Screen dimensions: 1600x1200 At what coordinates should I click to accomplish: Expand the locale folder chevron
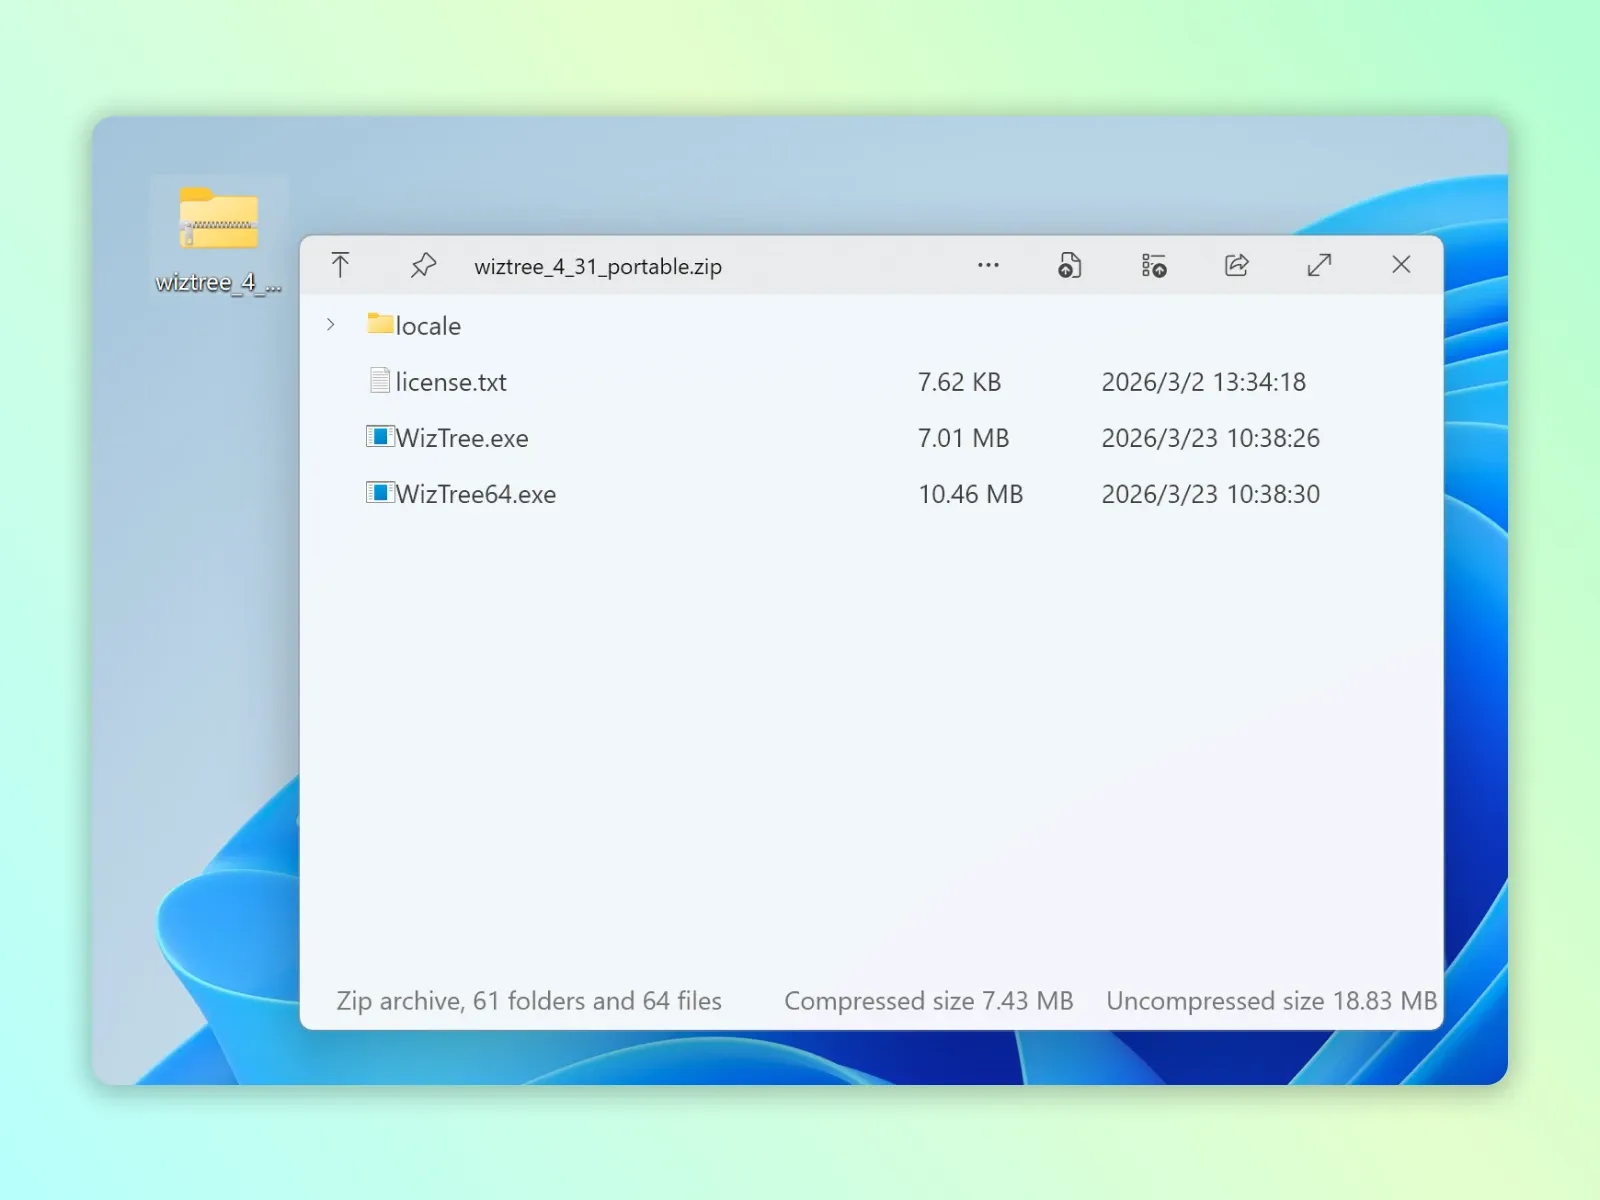[331, 324]
